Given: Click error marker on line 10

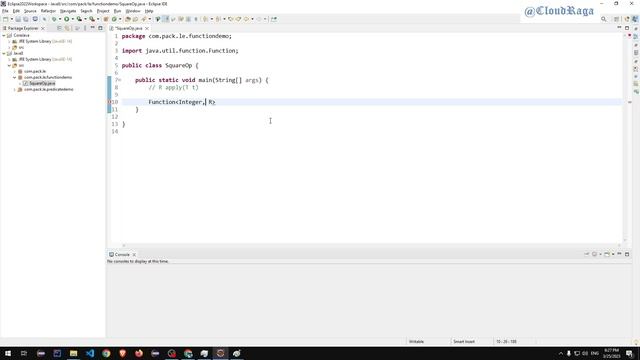Looking at the screenshot, I should pyautogui.click(x=109, y=102).
